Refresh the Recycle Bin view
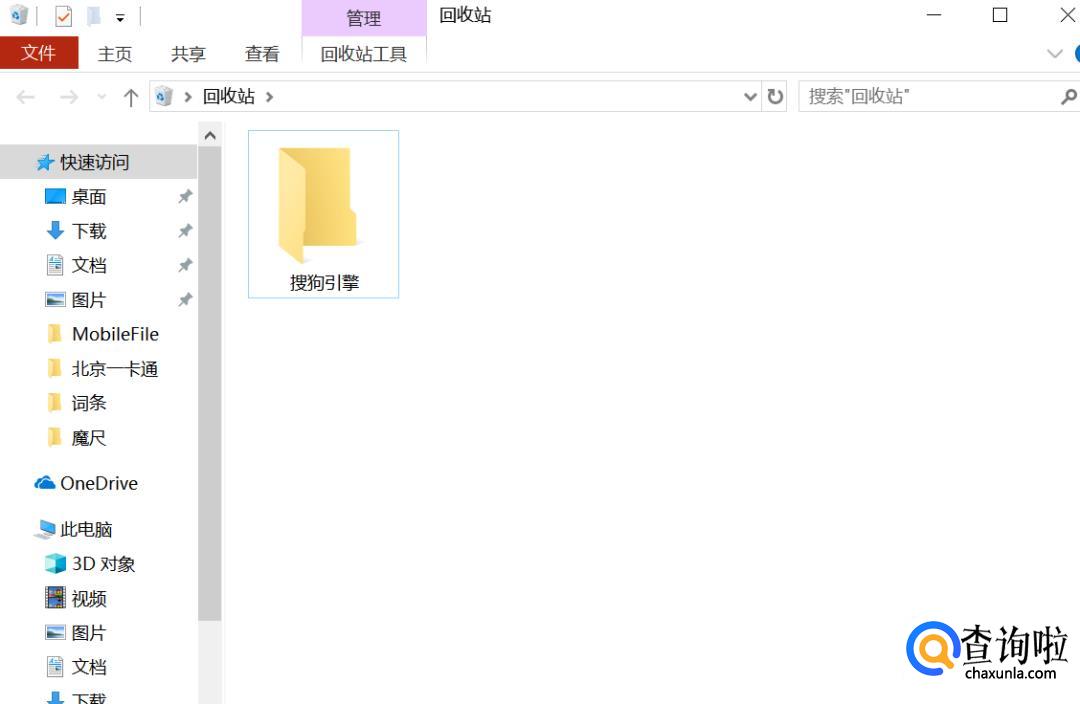The image size is (1080, 704). (x=775, y=96)
